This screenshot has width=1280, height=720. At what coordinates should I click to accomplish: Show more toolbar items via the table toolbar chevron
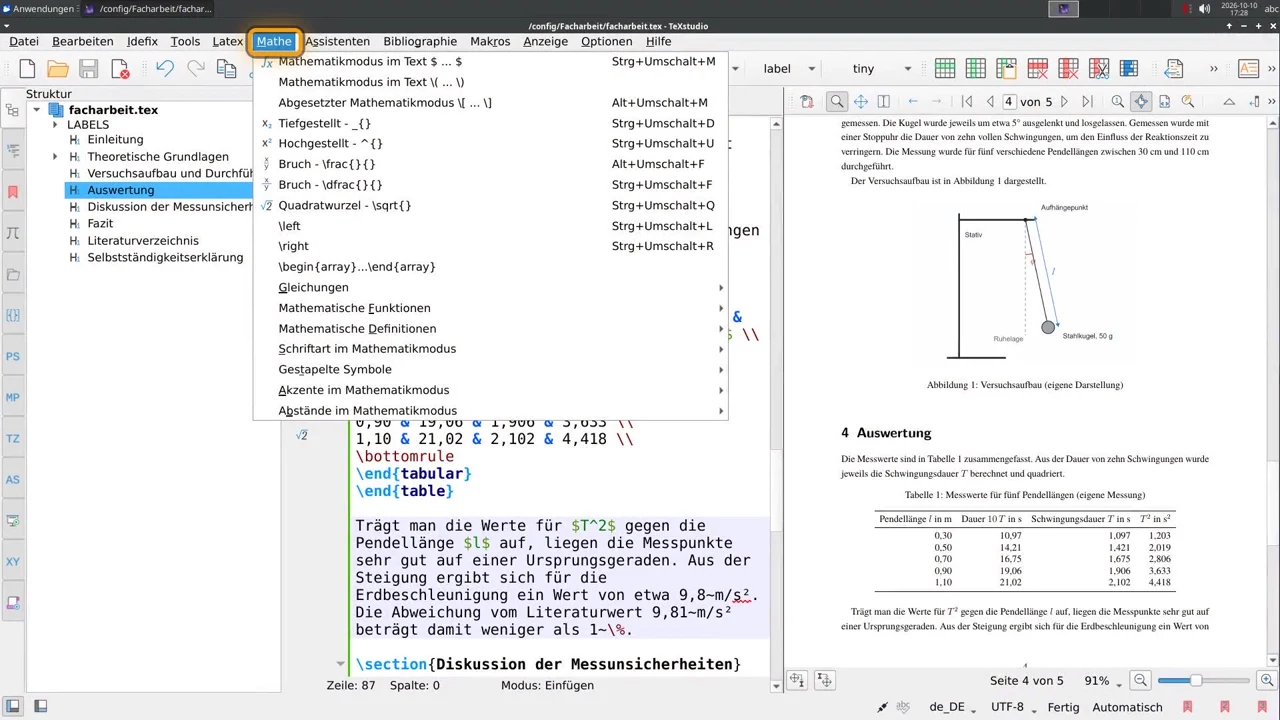click(1214, 69)
